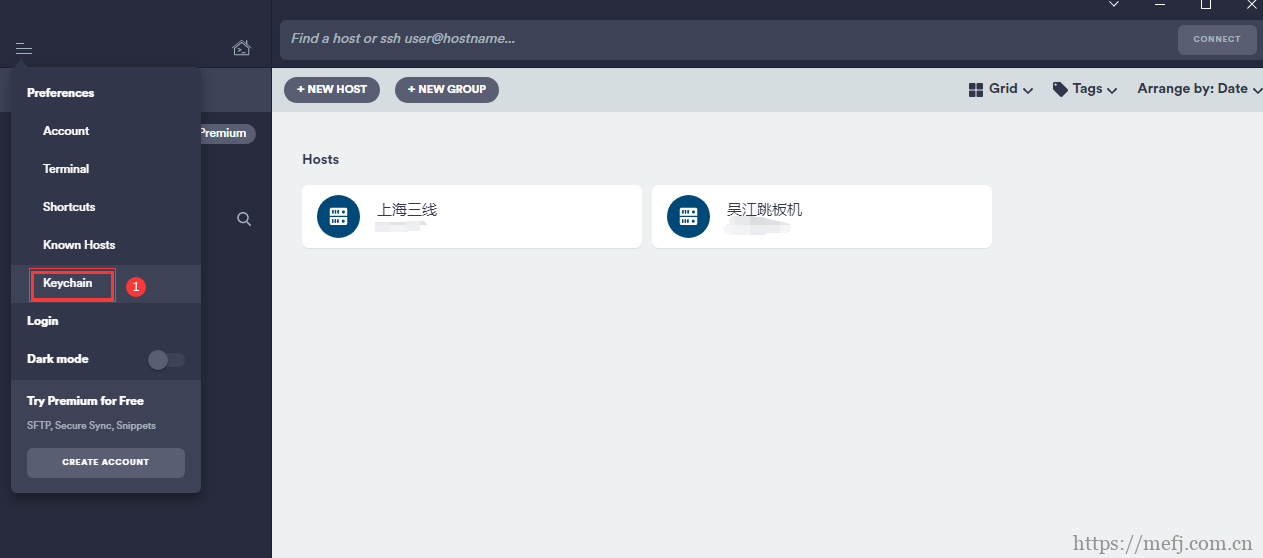
Task: Open the Arrange by: Date dropdown
Action: 1200,89
